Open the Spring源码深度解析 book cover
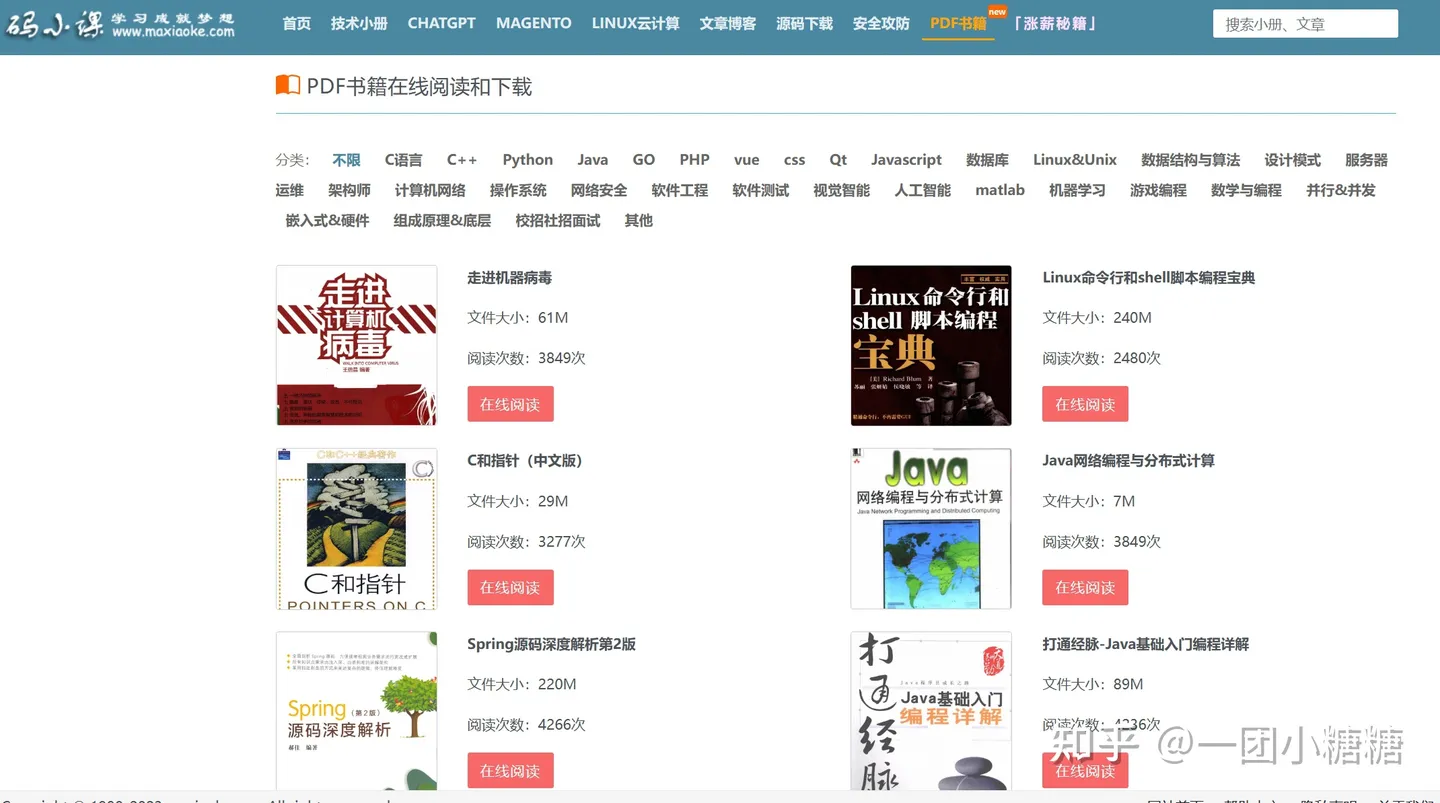 [x=357, y=711]
